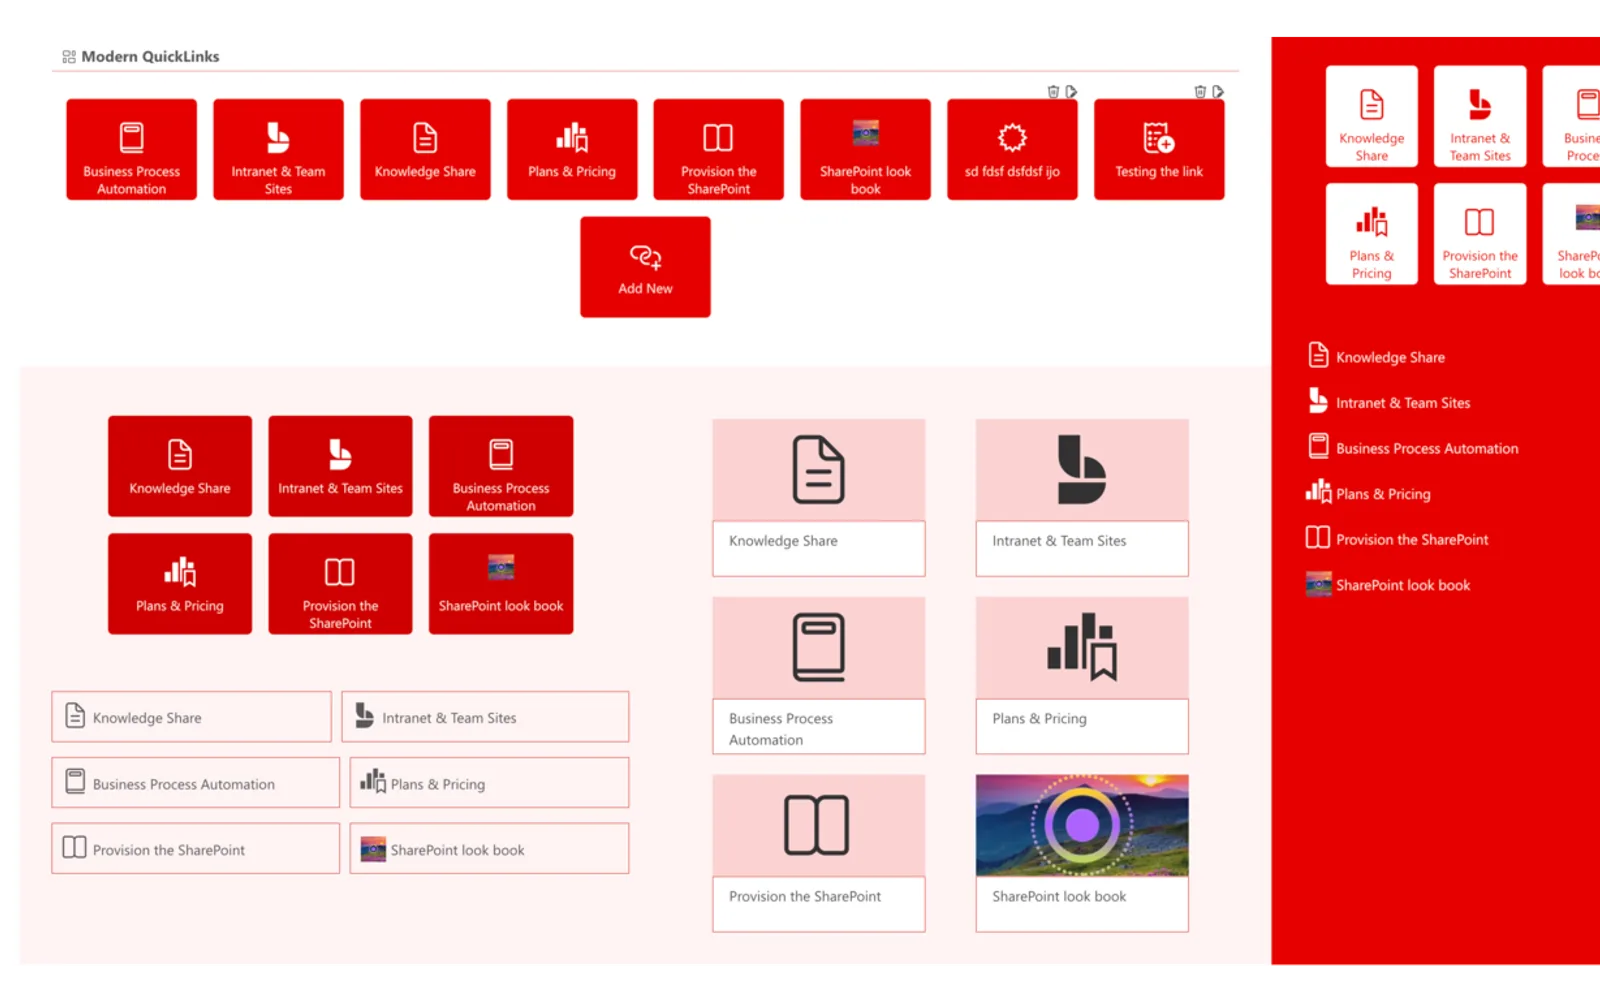Open the 'Plans & Pricing' tile in the top Modern QuickLinks row
Screen dimensions: 1600x1000
tap(572, 149)
